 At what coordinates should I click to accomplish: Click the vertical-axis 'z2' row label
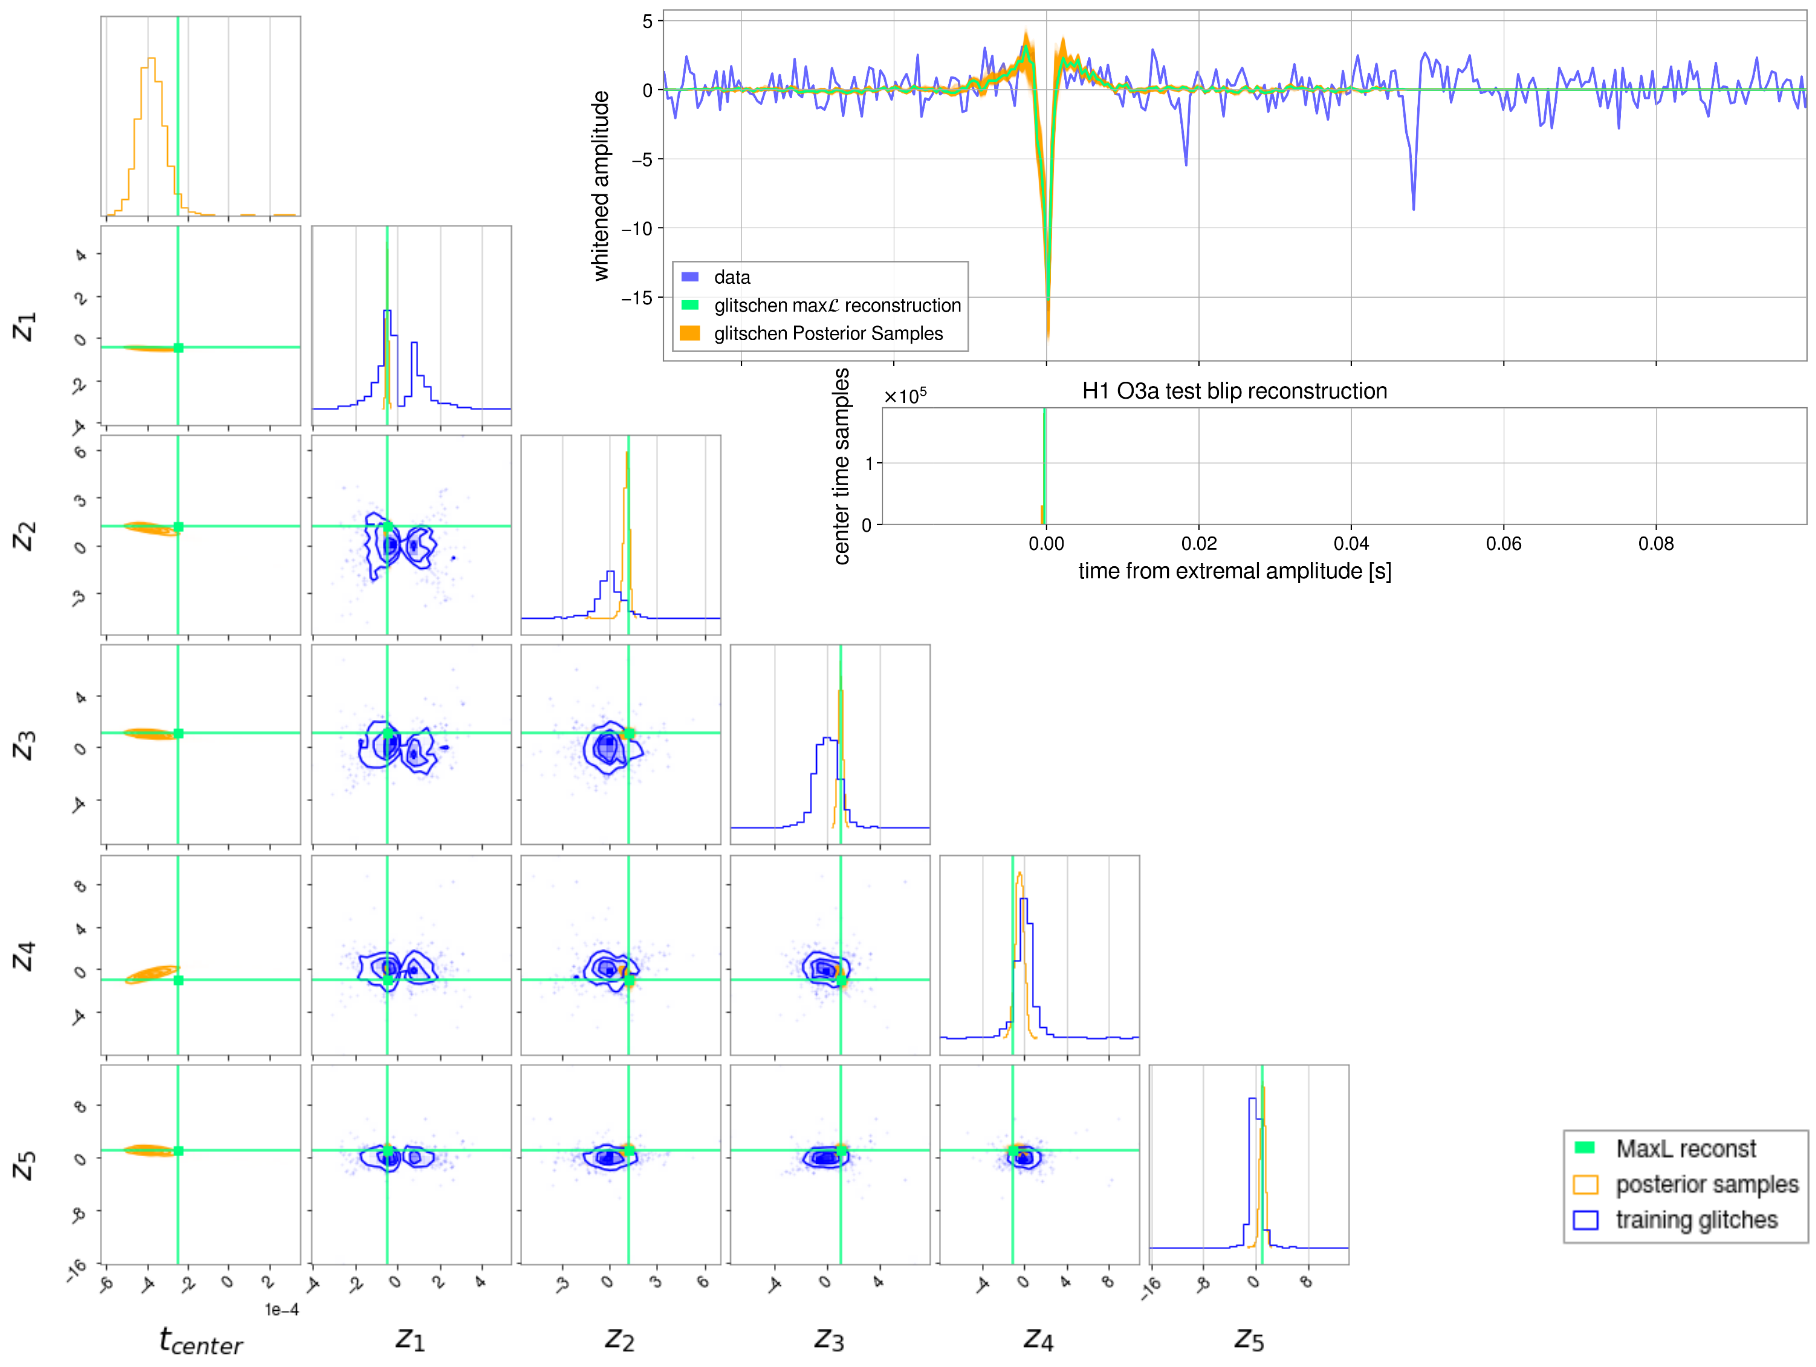click(24, 535)
